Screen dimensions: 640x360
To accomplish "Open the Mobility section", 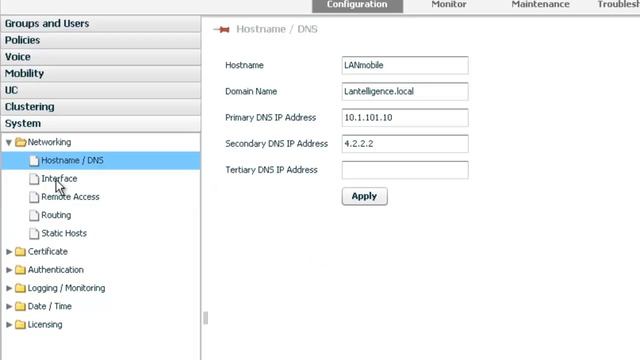I will [x=101, y=73].
